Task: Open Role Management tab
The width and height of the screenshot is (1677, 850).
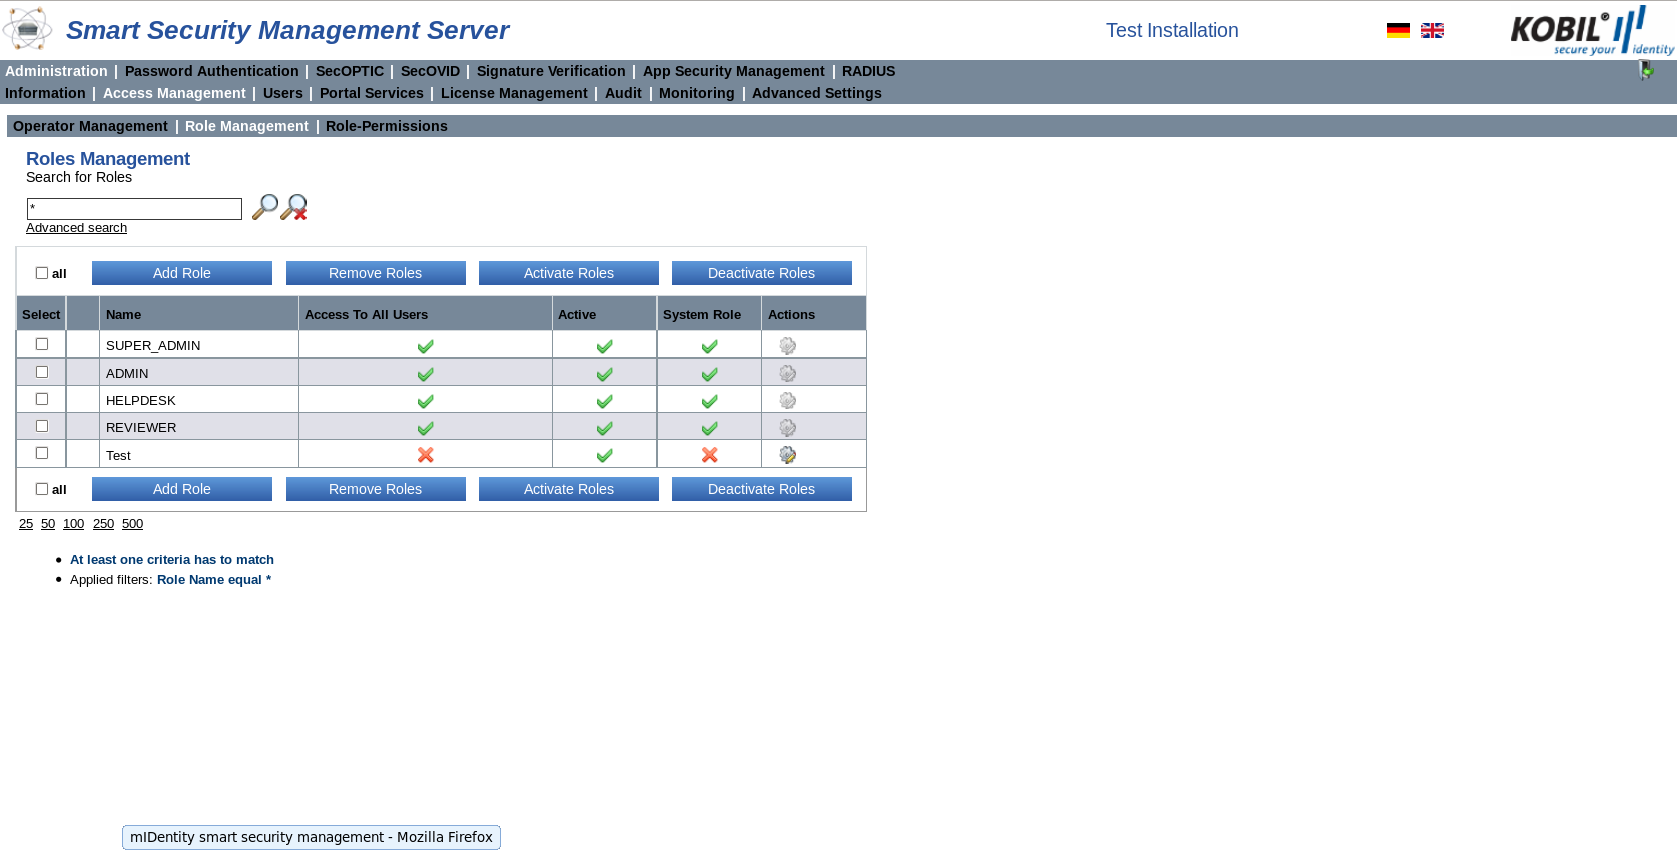Action: (x=247, y=126)
